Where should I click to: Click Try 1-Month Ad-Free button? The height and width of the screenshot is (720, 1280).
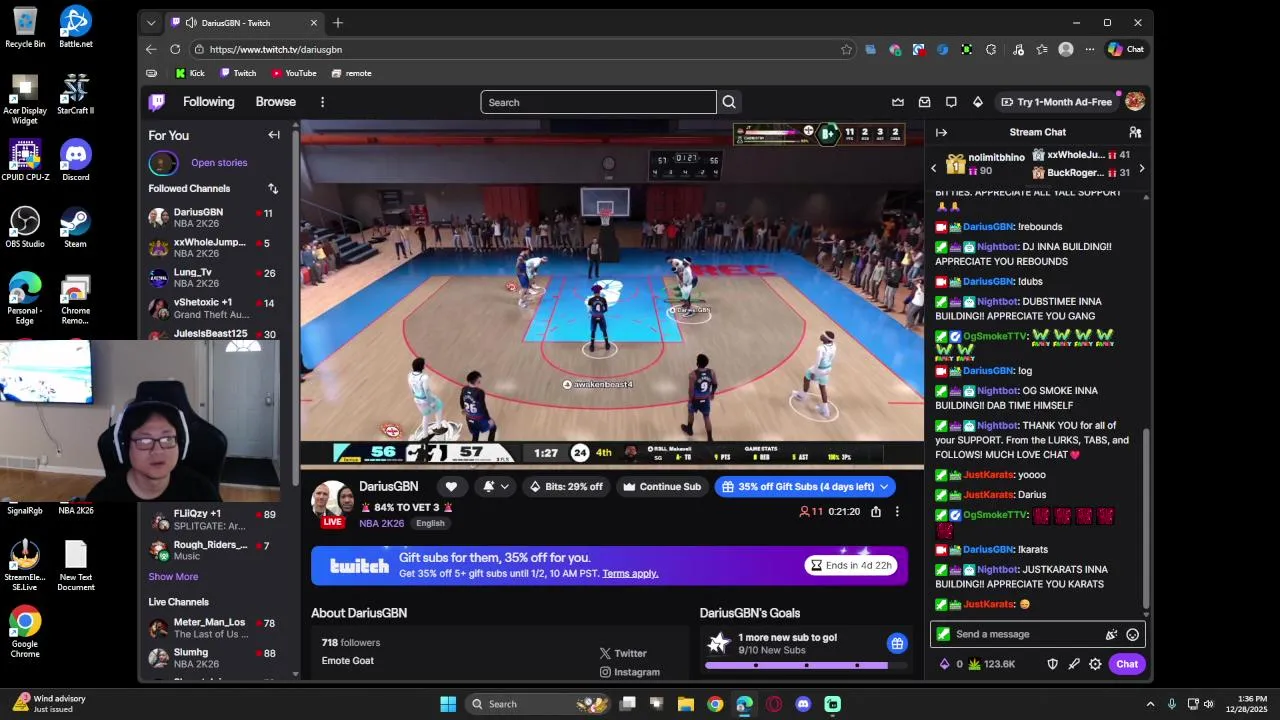(x=1057, y=102)
